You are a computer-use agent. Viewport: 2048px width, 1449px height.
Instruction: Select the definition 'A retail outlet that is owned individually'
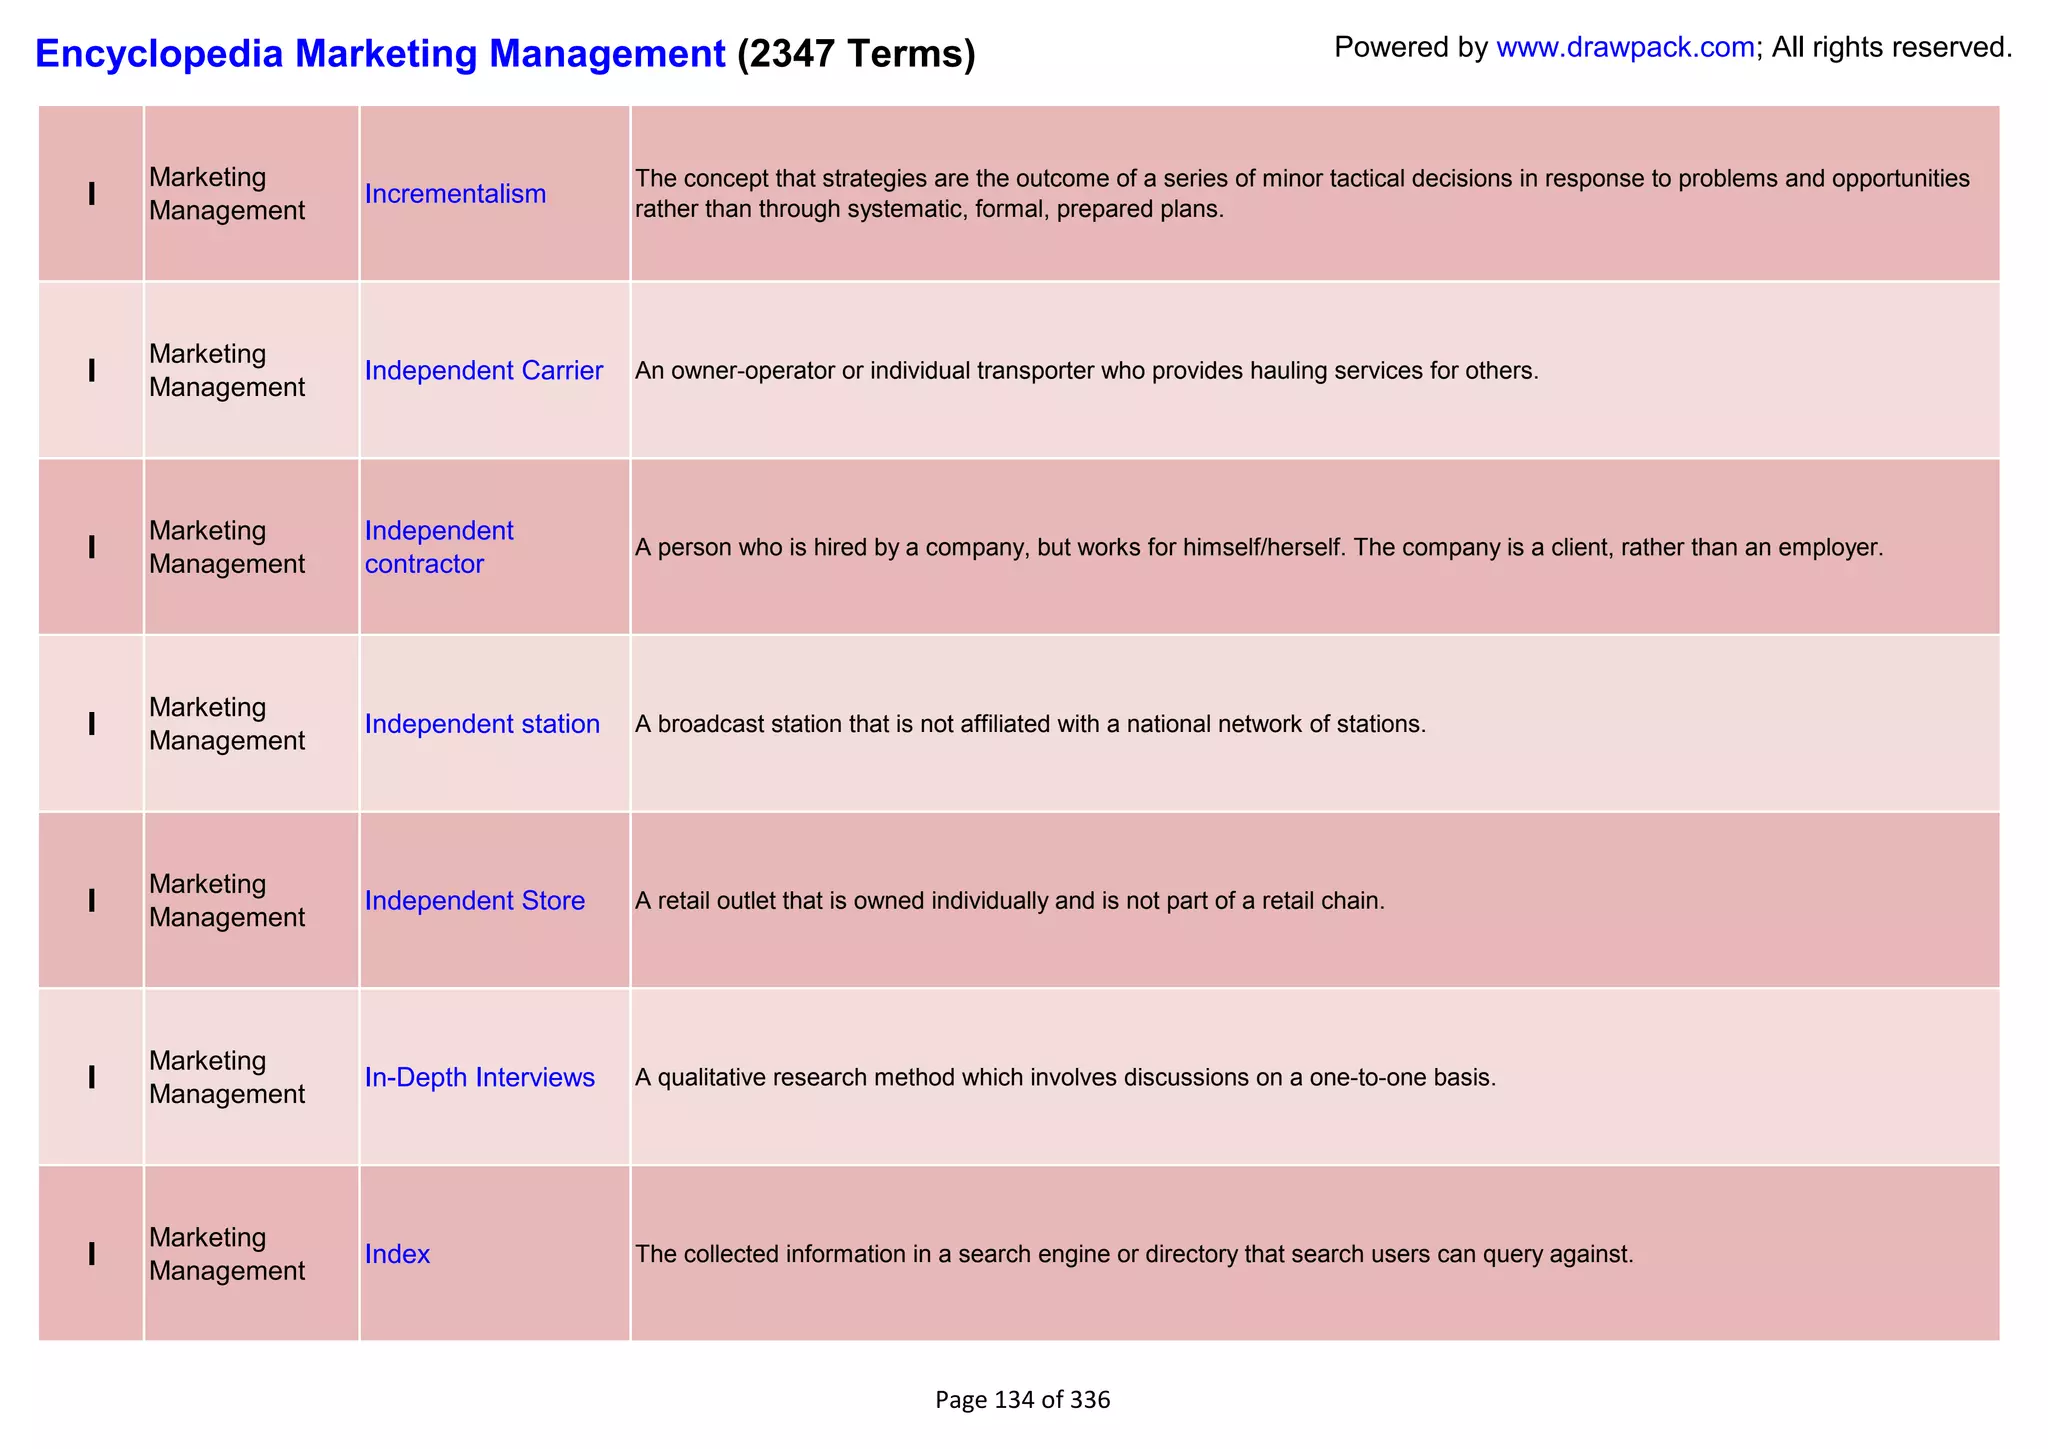pos(1010,901)
